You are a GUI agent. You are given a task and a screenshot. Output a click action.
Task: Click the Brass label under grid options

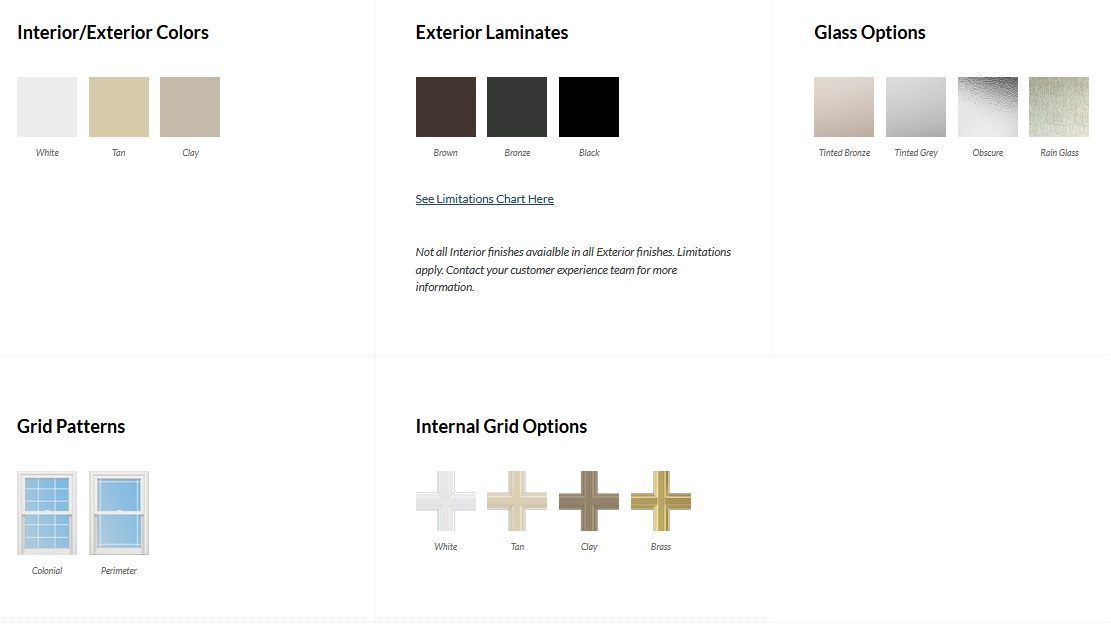[661, 547]
